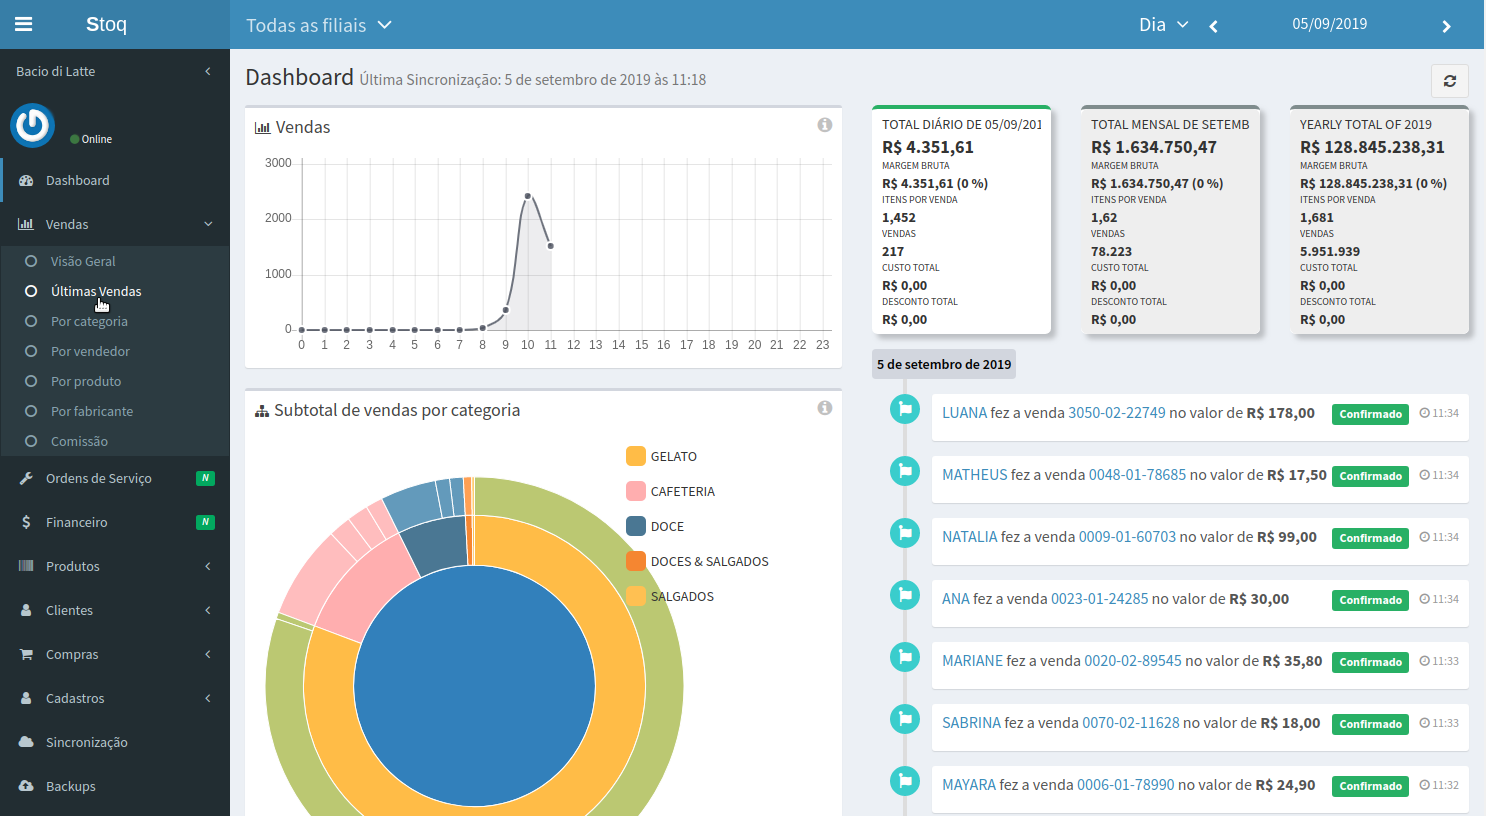Toggle CAFETERIA legend color swatch
1486x816 pixels.
pos(636,491)
